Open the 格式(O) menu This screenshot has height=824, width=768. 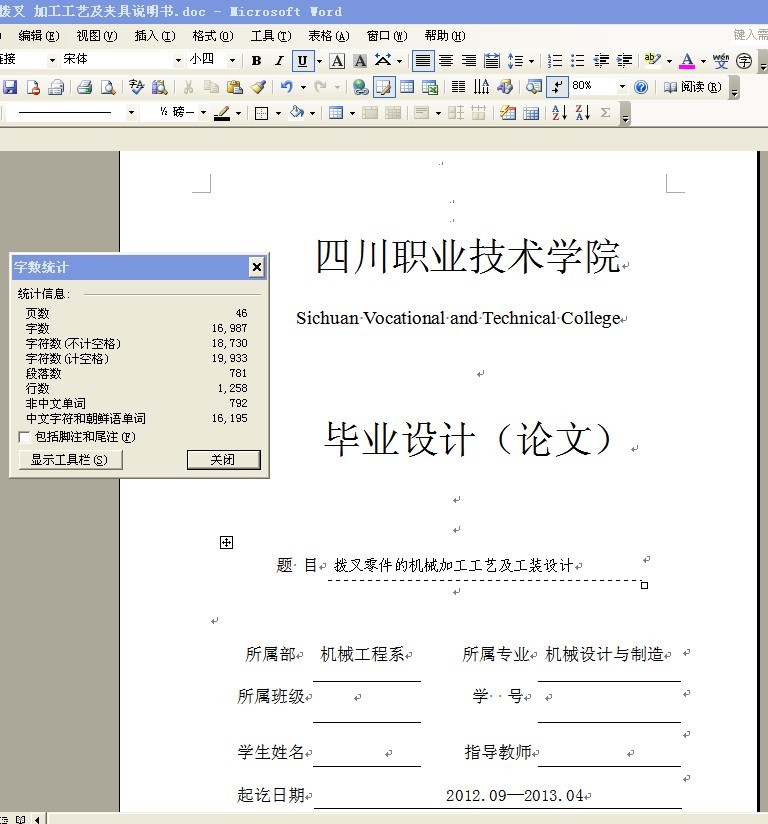pos(212,36)
